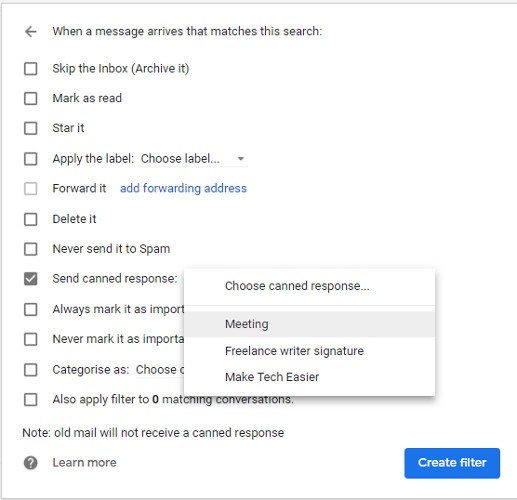Pick the Meeting canned response
517x500 pixels.
click(309, 324)
